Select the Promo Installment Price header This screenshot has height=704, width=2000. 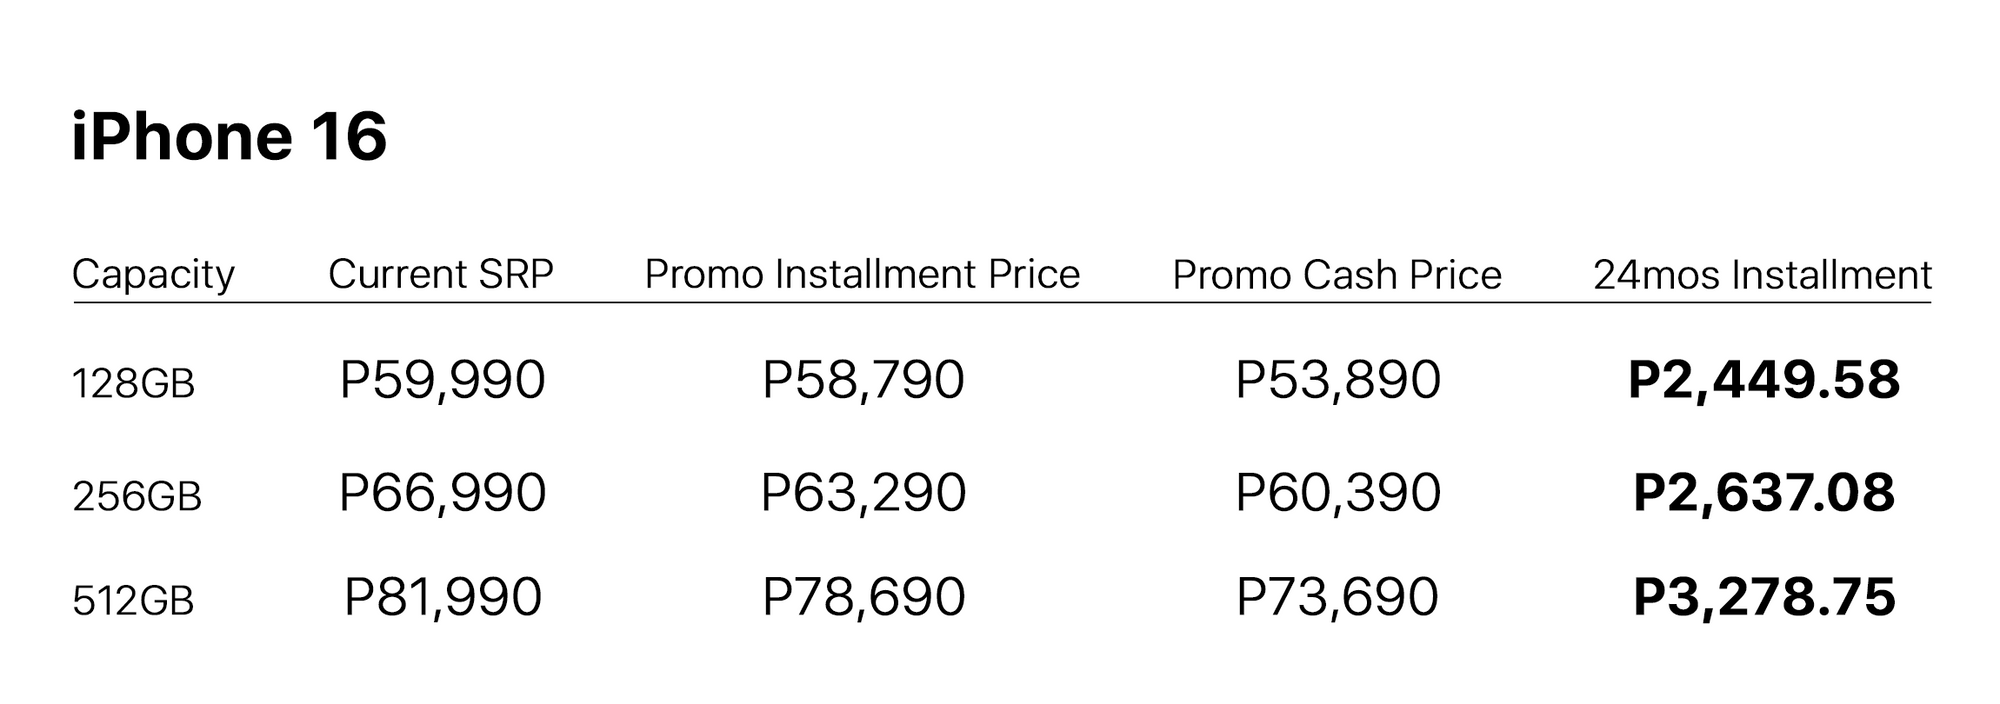tap(862, 275)
